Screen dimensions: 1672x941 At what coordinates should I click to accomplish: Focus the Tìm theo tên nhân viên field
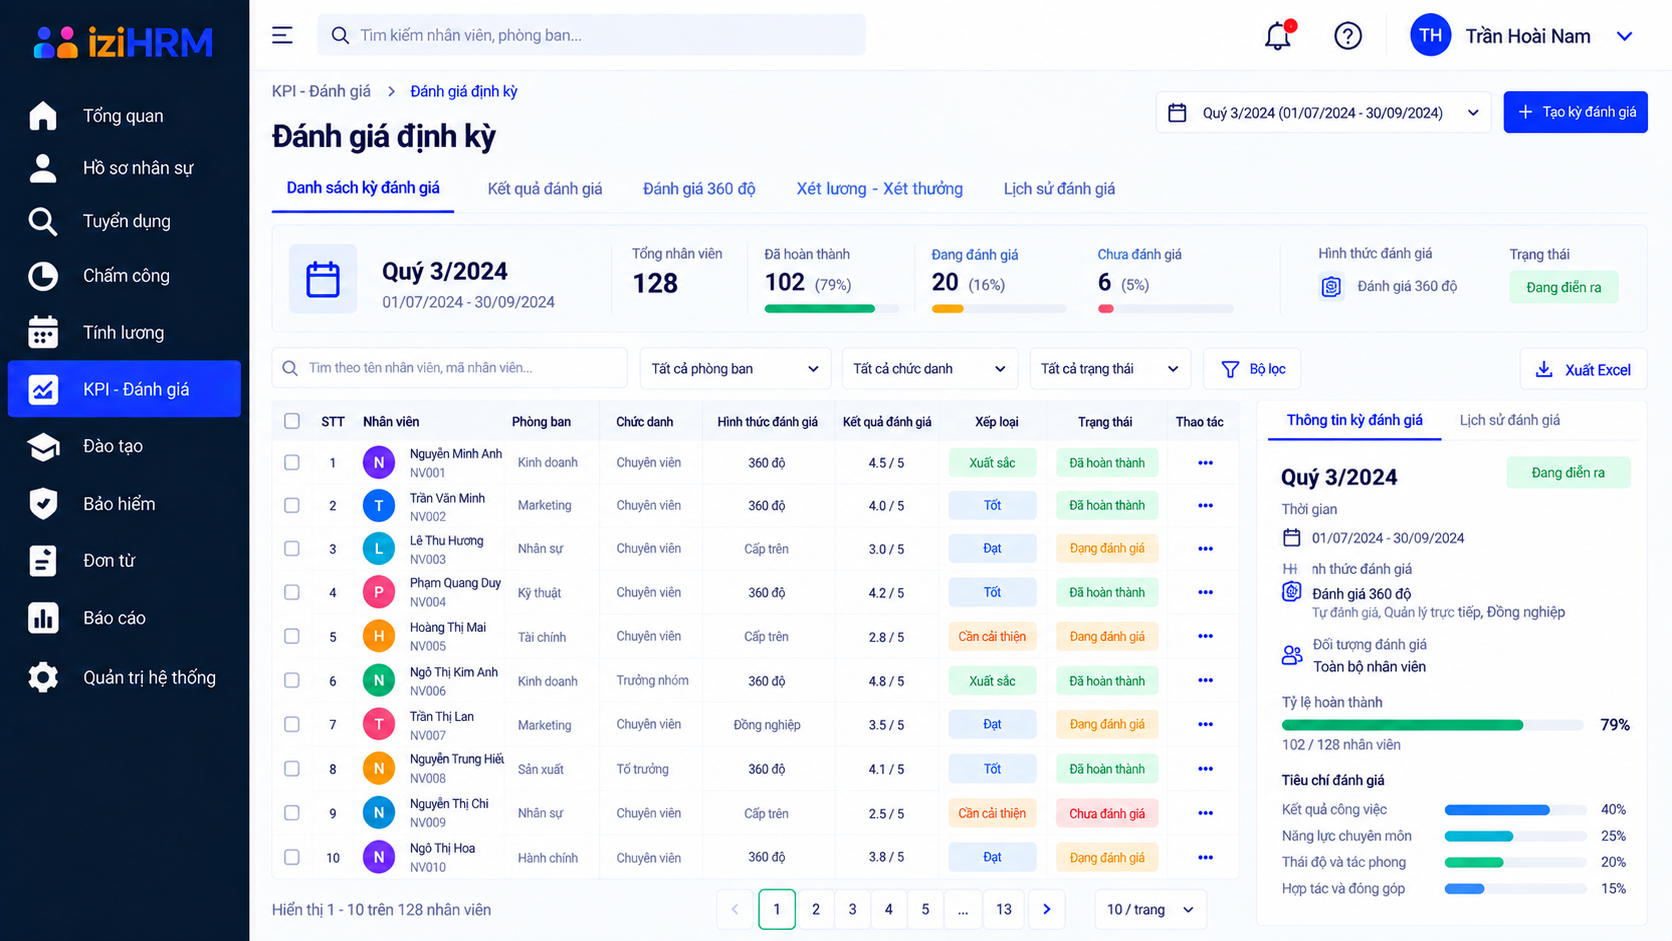449,368
